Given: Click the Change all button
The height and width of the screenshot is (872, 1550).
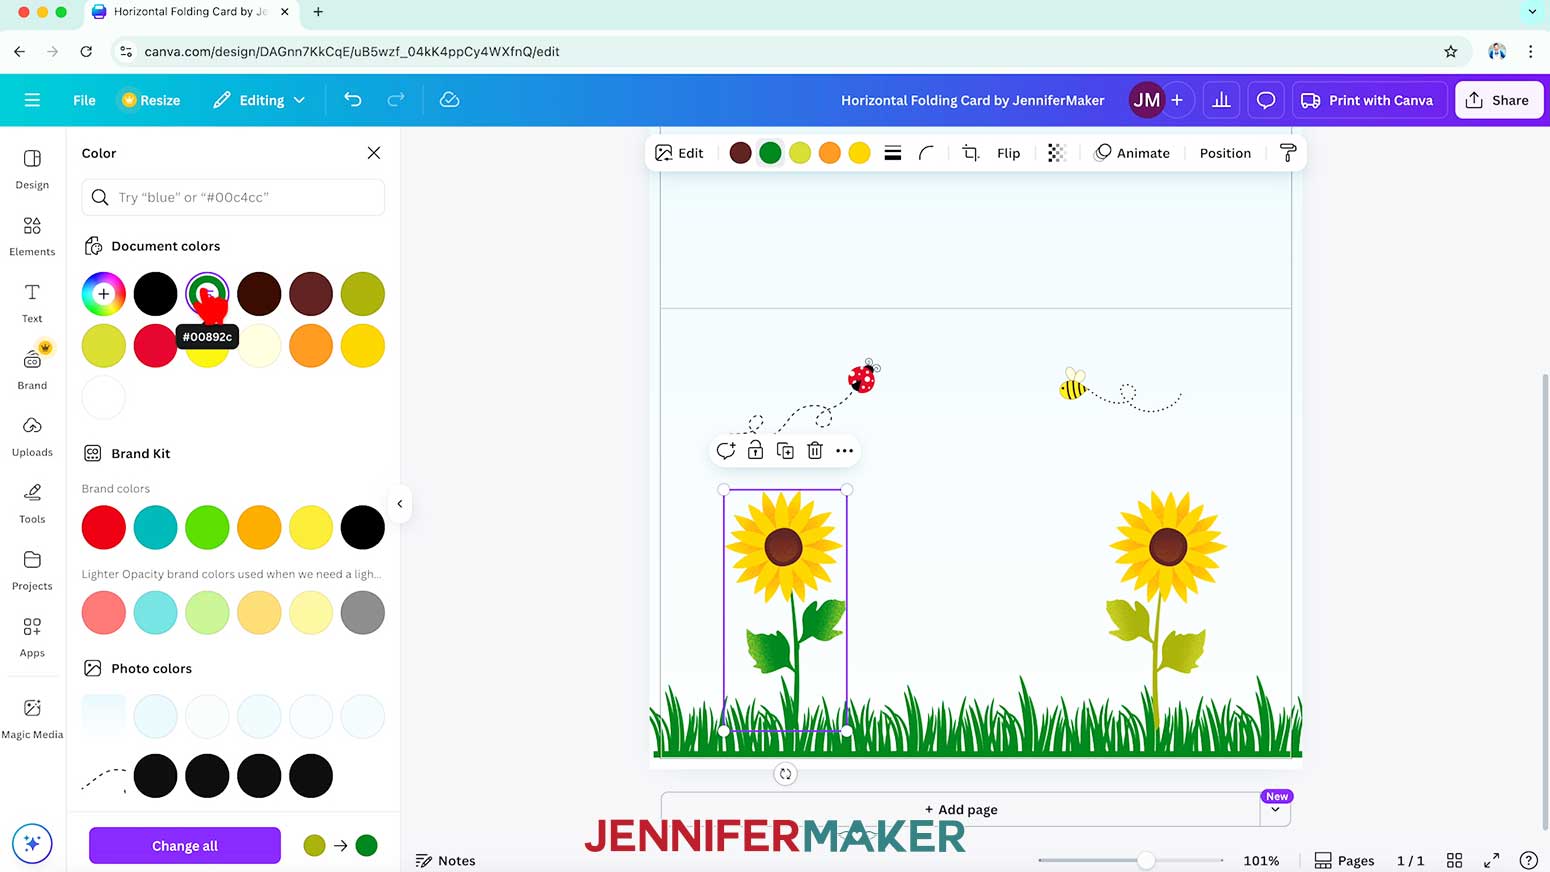Looking at the screenshot, I should [185, 846].
